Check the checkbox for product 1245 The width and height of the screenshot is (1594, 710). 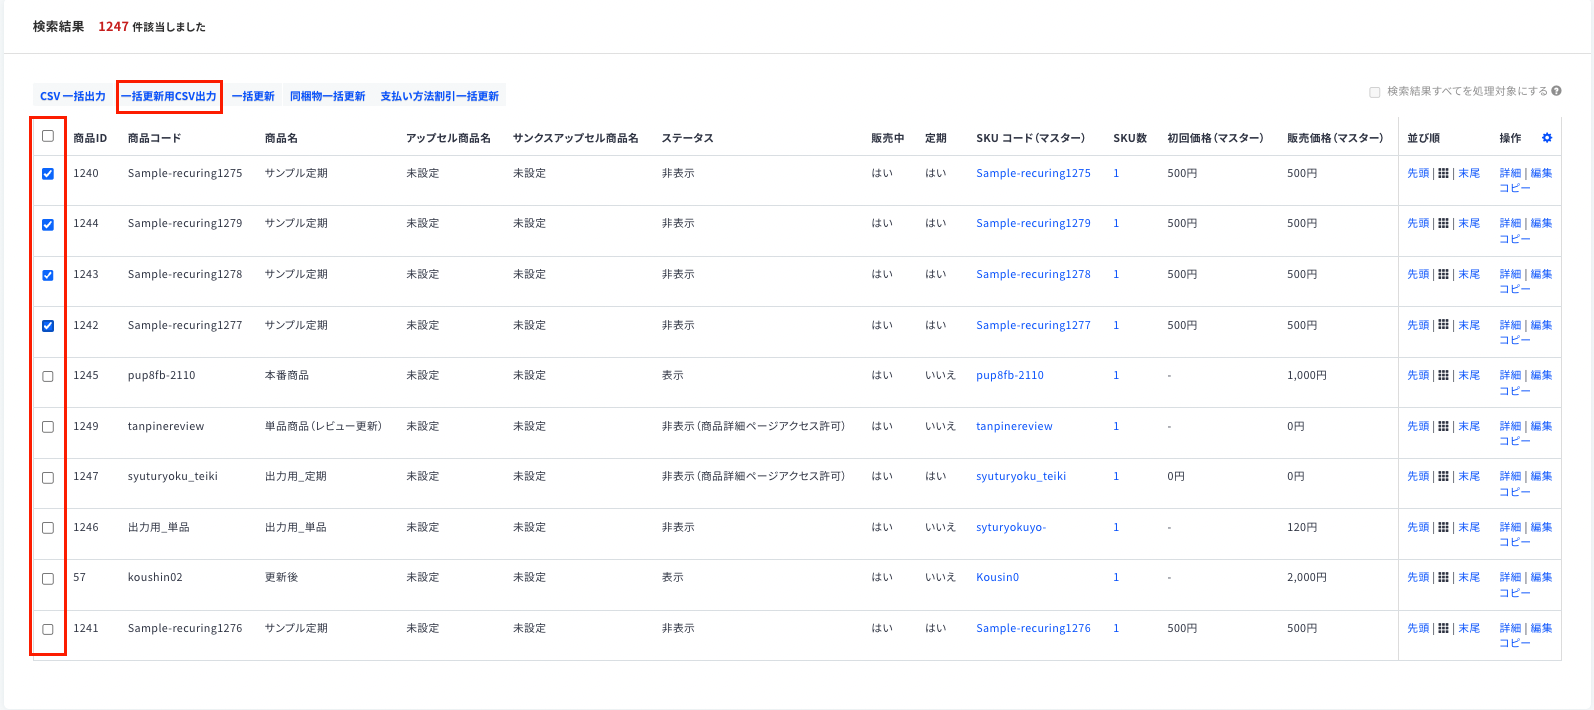[48, 377]
